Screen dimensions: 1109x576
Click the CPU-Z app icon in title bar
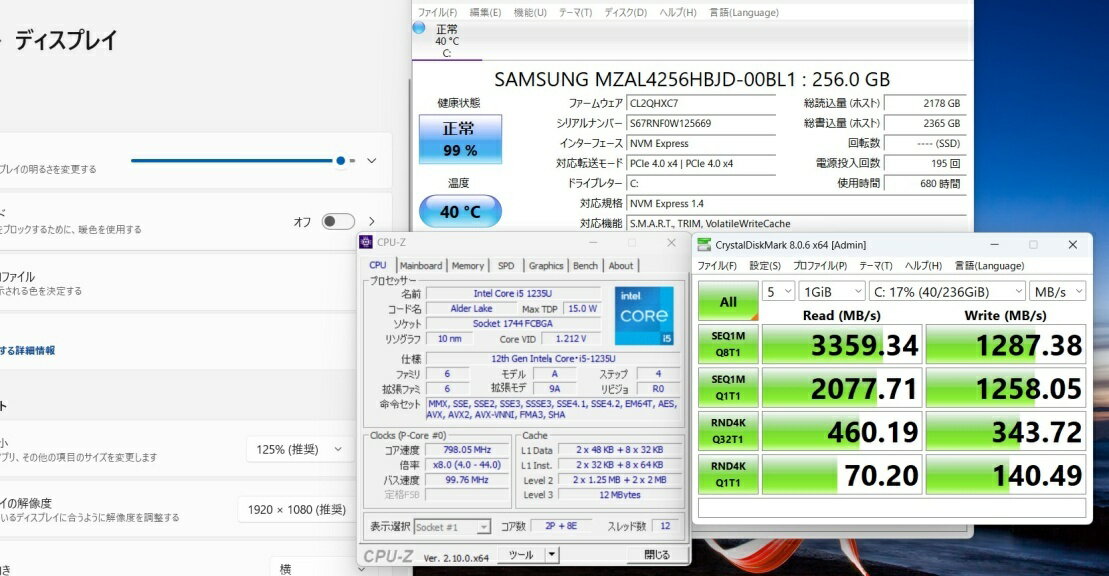click(366, 242)
